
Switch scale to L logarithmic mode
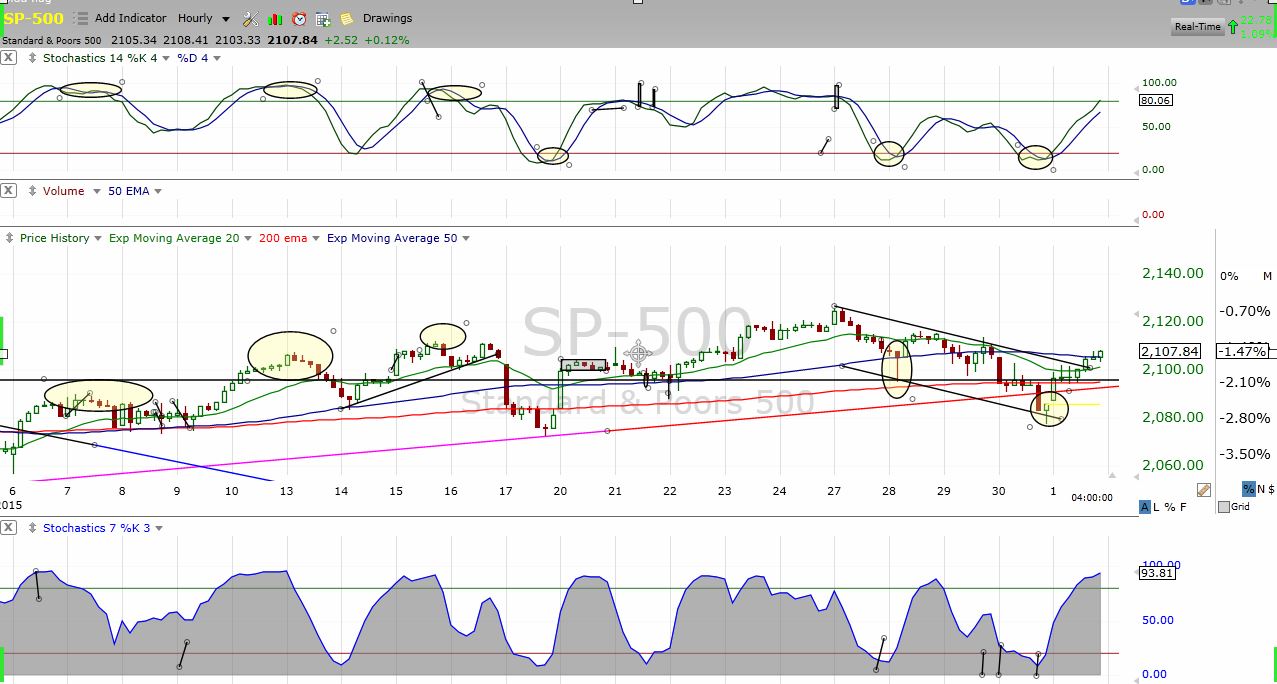(x=1158, y=507)
